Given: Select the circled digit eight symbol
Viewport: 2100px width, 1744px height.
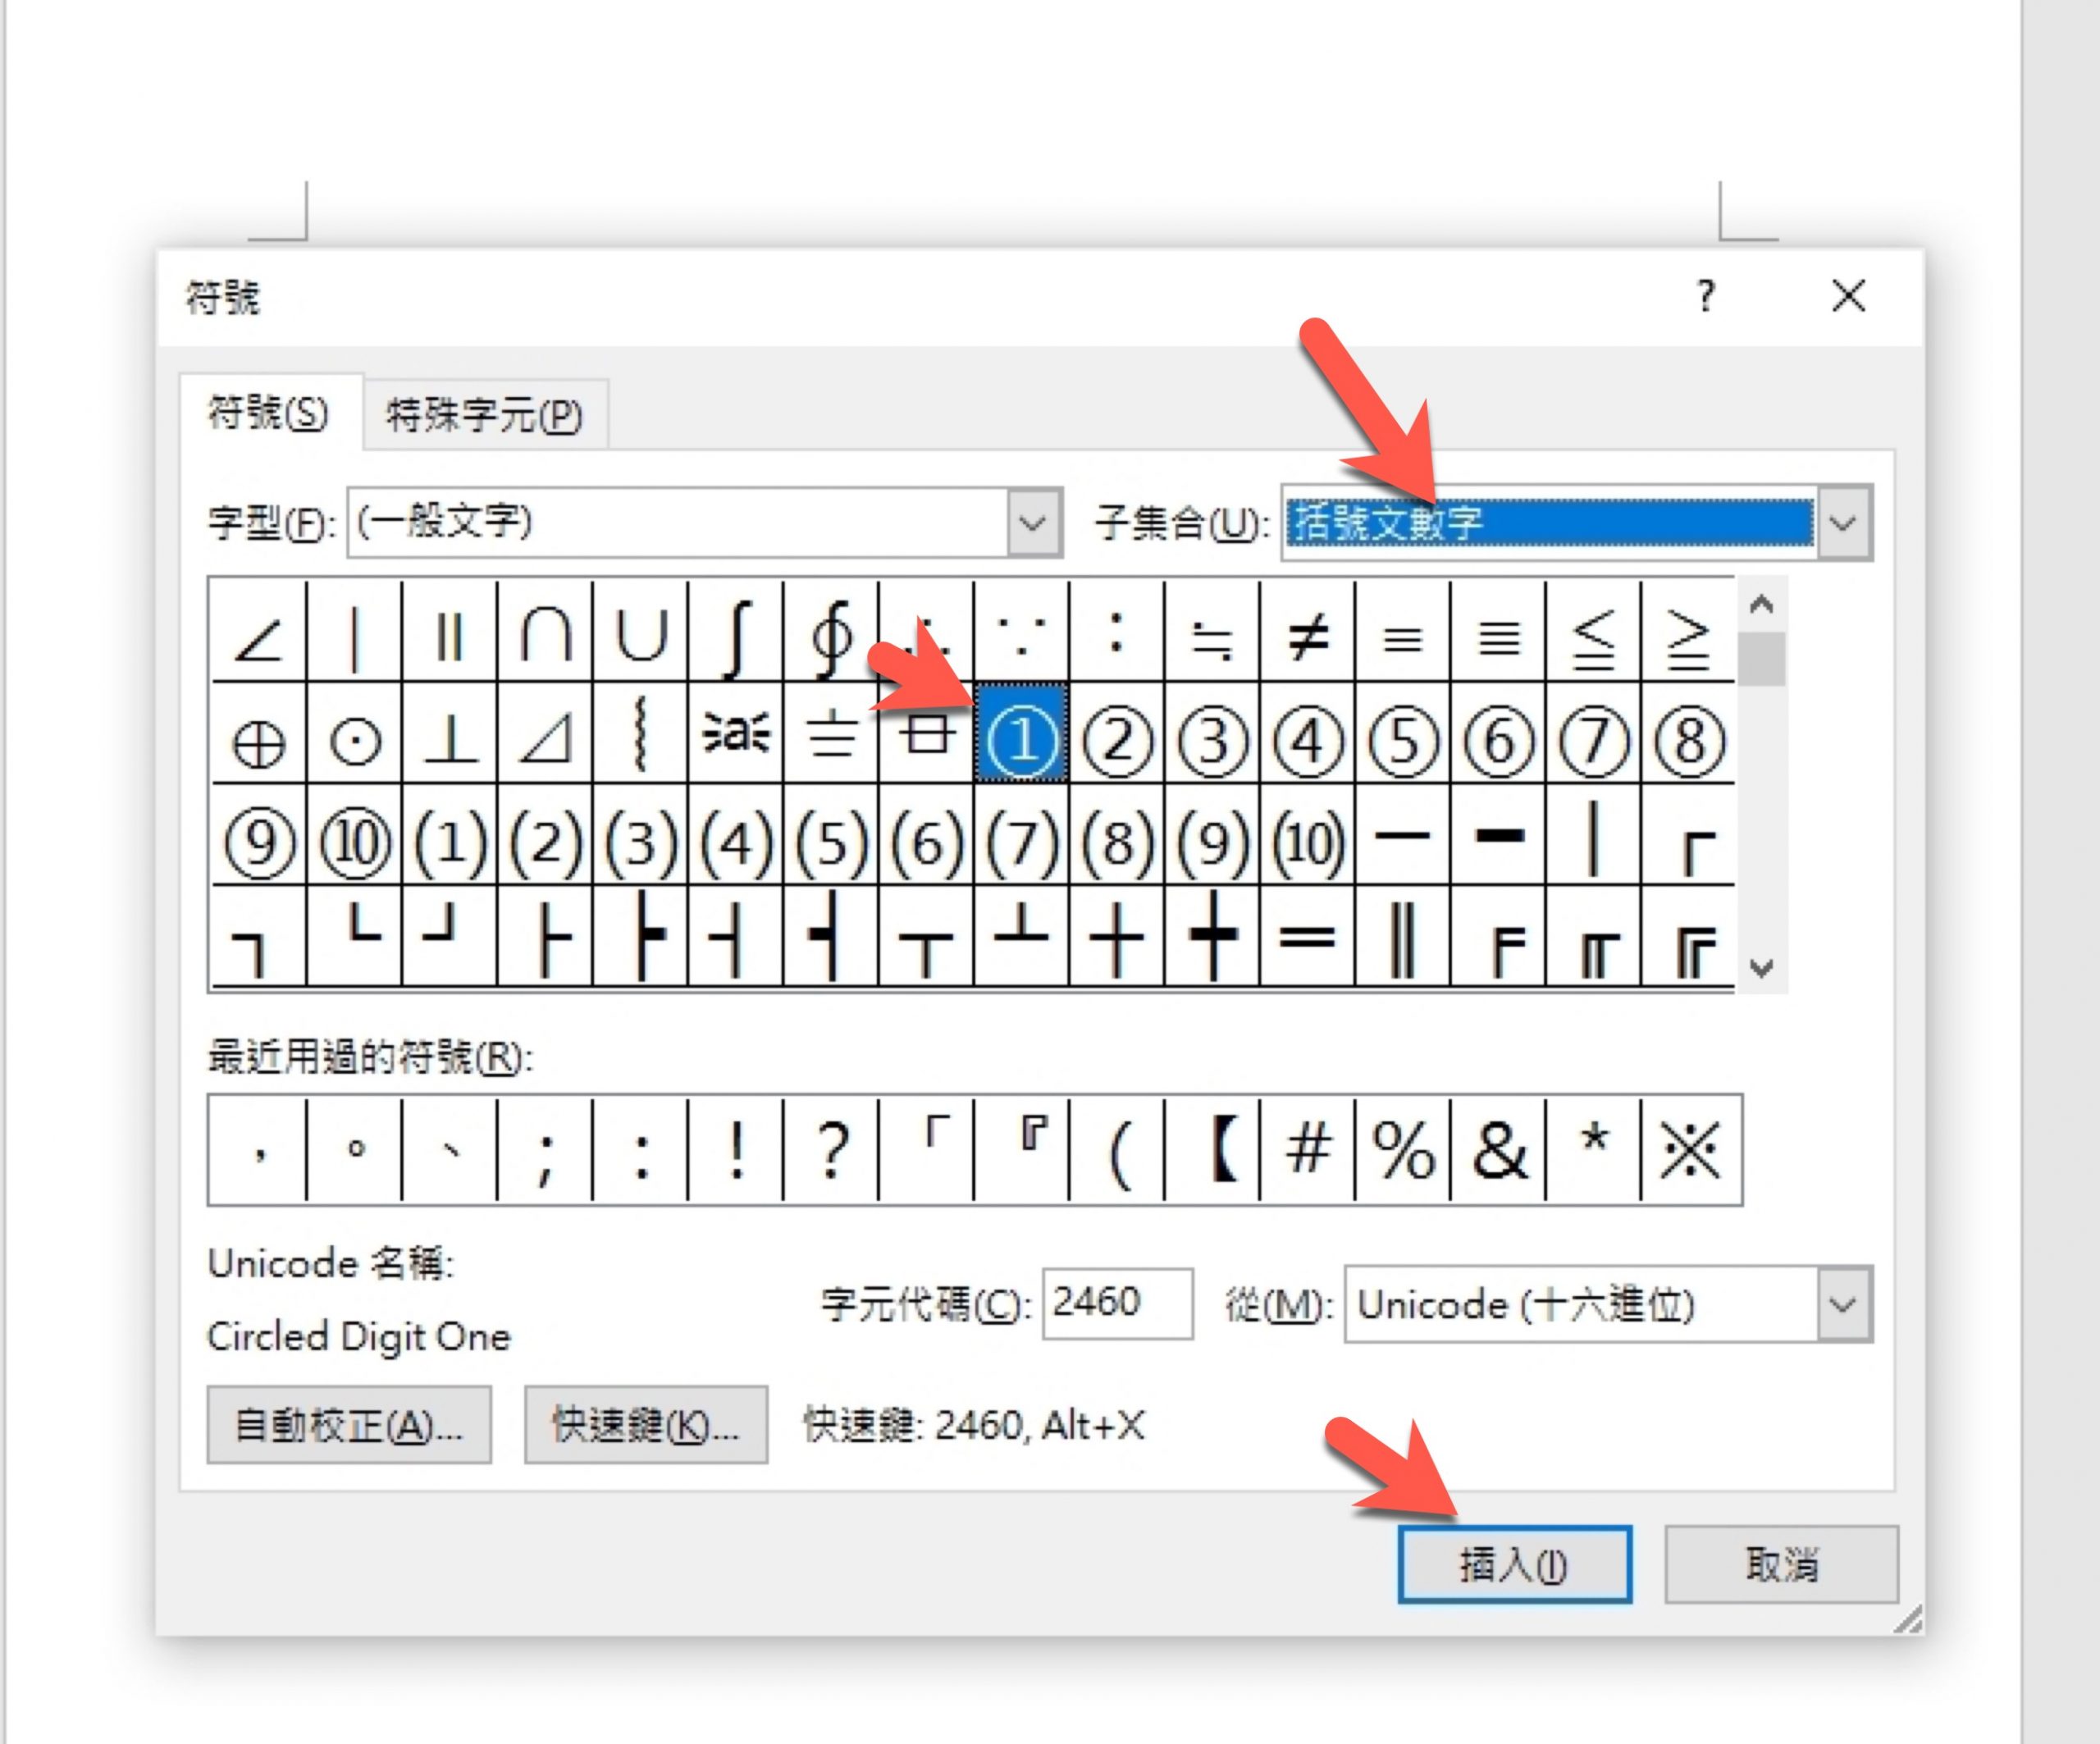Looking at the screenshot, I should [1688, 739].
